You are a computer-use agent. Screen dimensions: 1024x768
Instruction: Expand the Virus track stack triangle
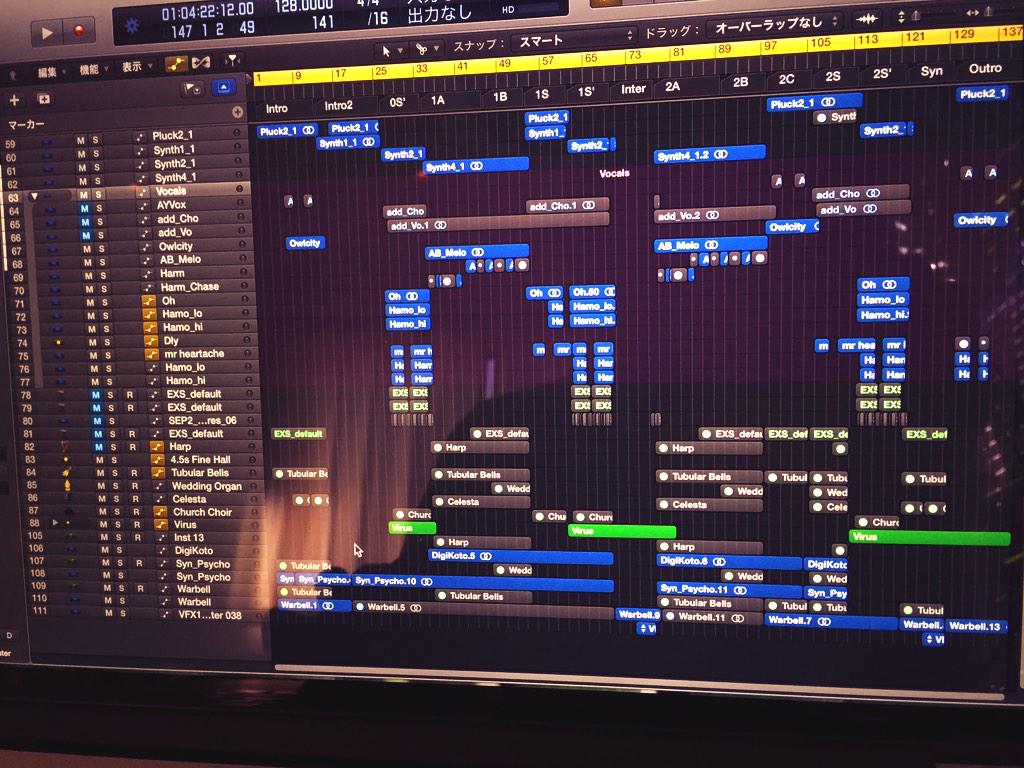tap(55, 523)
